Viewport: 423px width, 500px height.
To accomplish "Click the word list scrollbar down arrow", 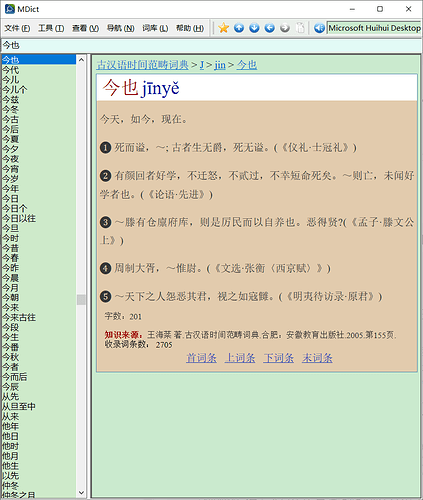I will 81,492.
